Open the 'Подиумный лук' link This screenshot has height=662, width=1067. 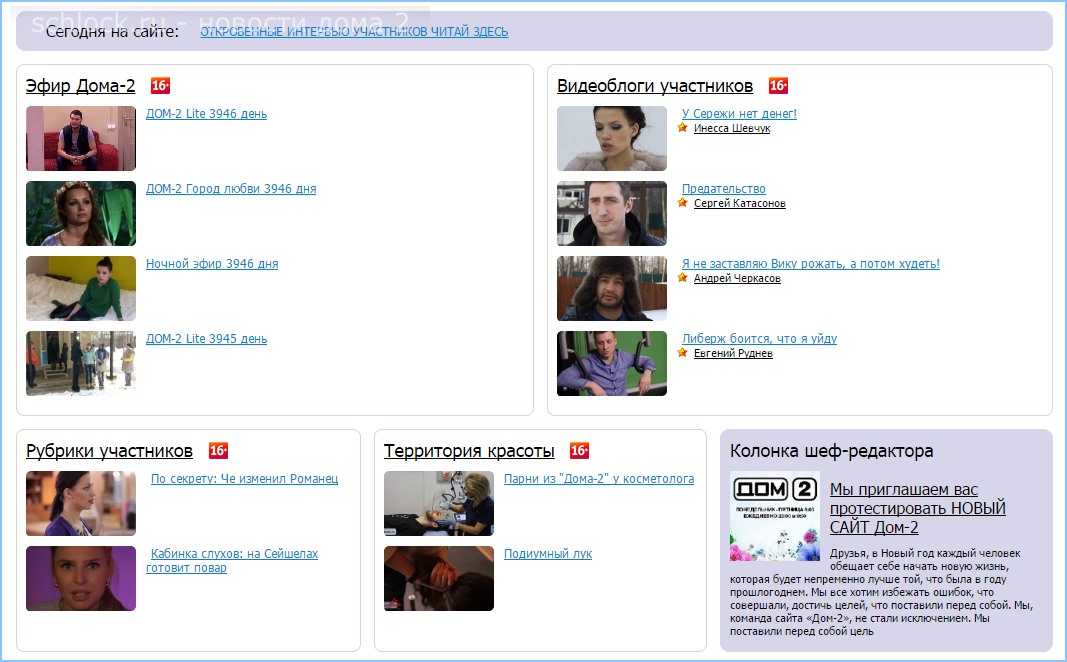point(548,553)
